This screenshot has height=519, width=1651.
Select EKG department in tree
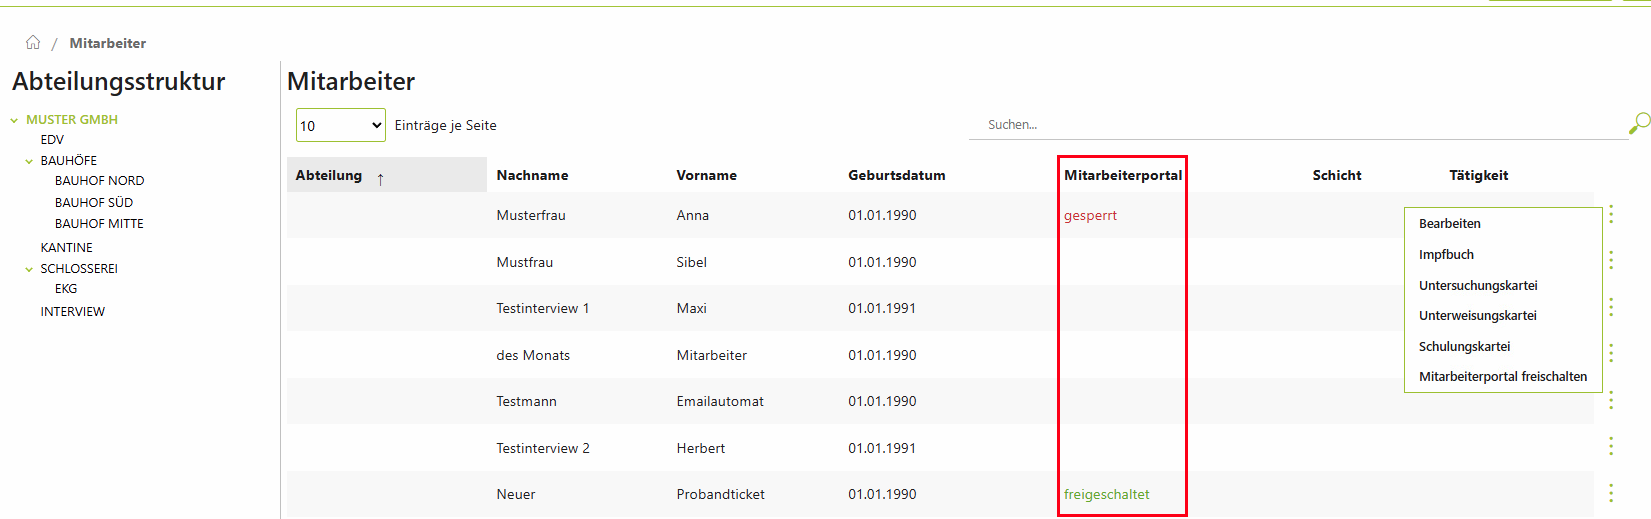coord(66,289)
